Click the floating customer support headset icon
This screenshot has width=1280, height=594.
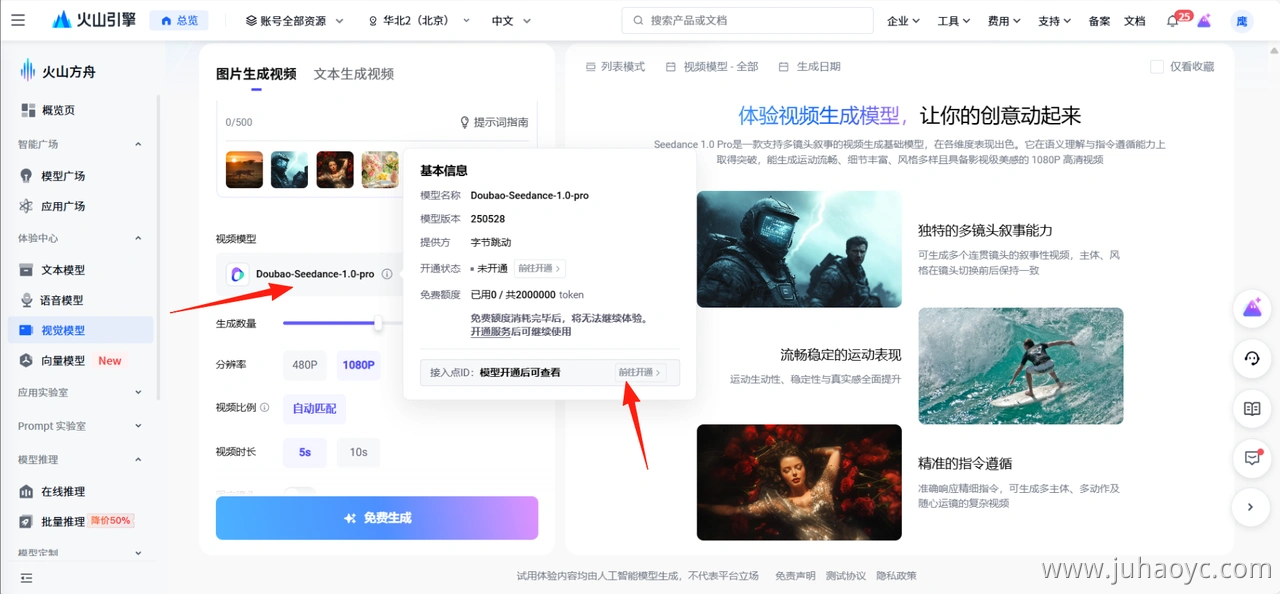coord(1251,358)
